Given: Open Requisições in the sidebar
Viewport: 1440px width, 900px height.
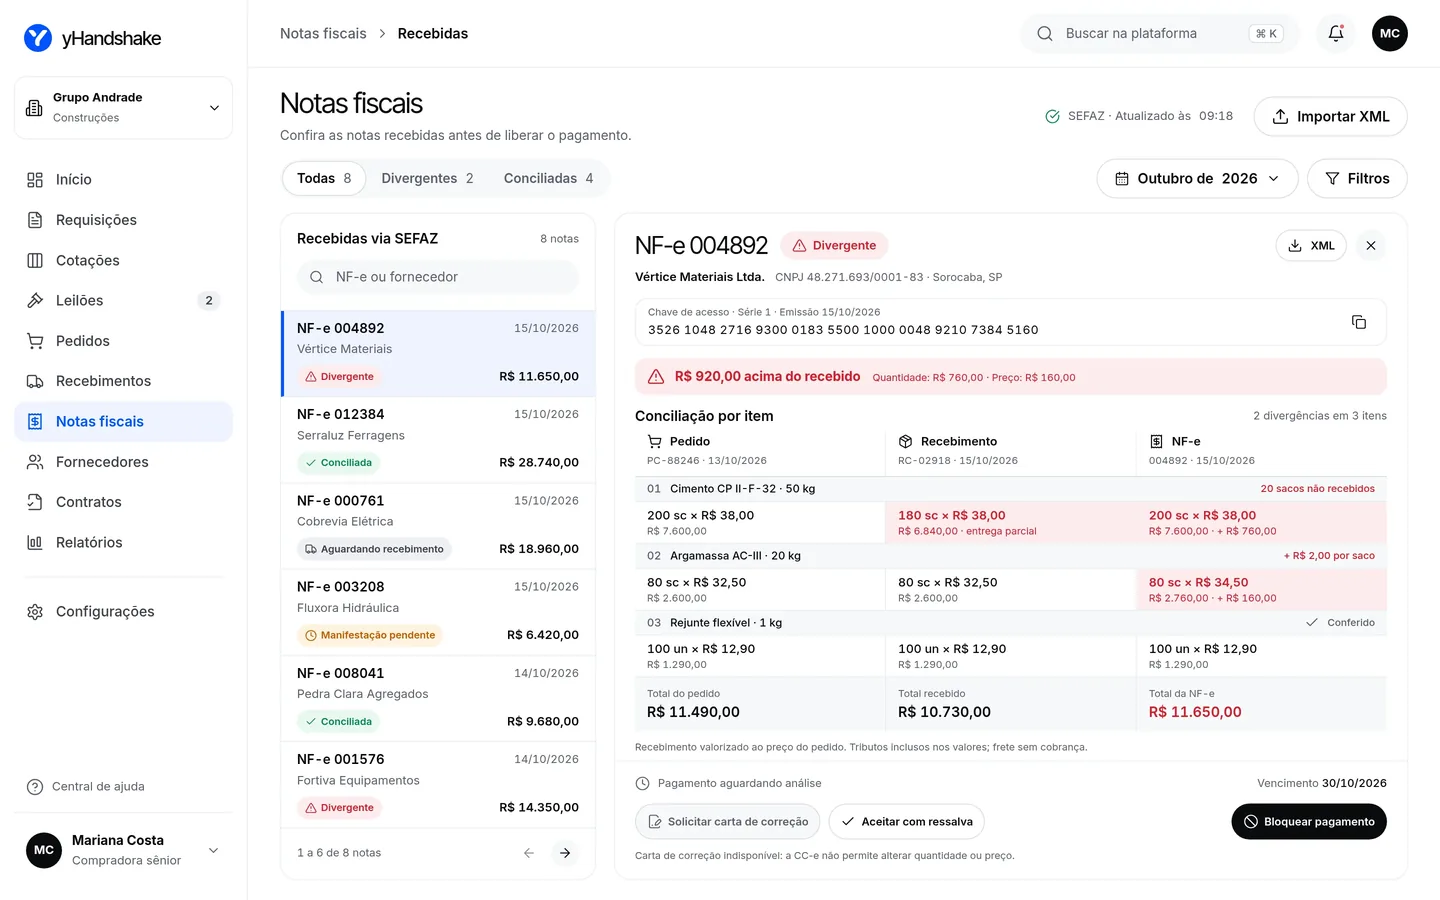Looking at the screenshot, I should 124,220.
